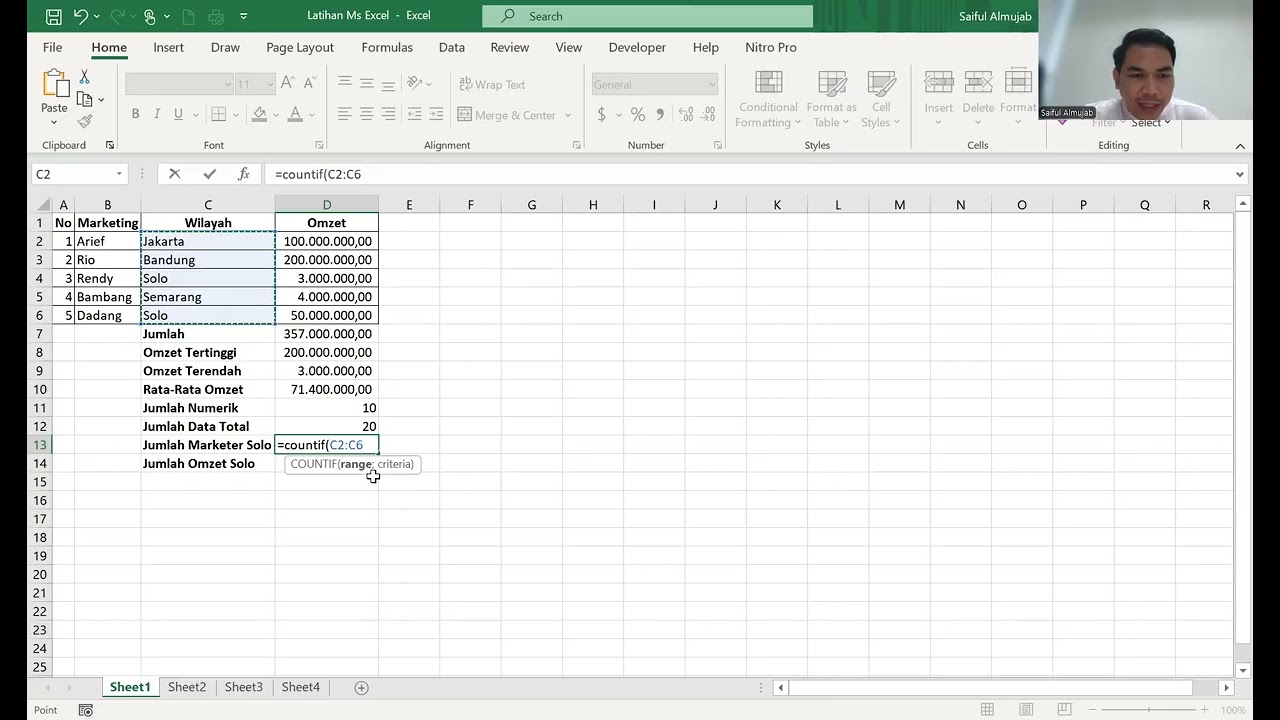1280x720 pixels.
Task: Open Format as Table menu
Action: (831, 99)
